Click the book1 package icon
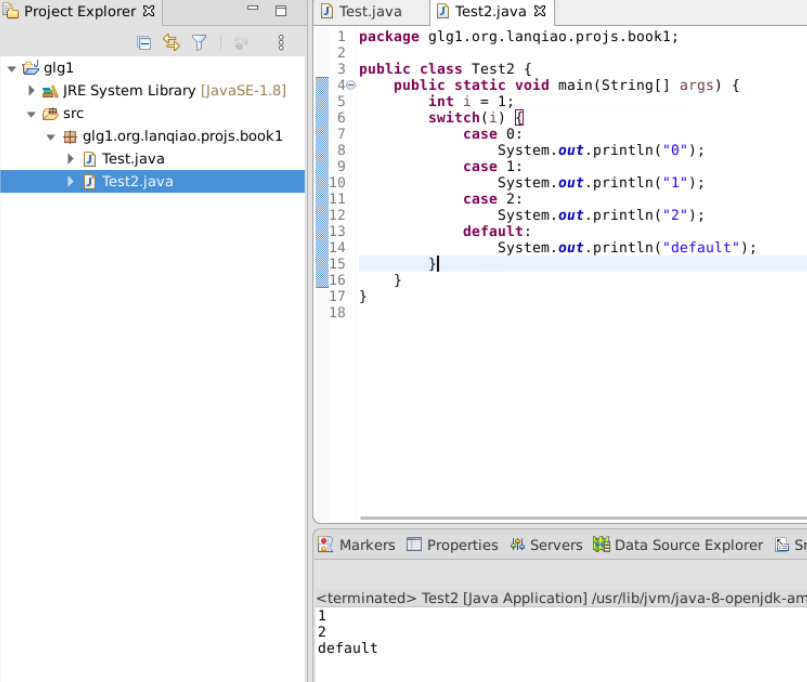Viewport: 807px width, 682px height. coord(70,136)
